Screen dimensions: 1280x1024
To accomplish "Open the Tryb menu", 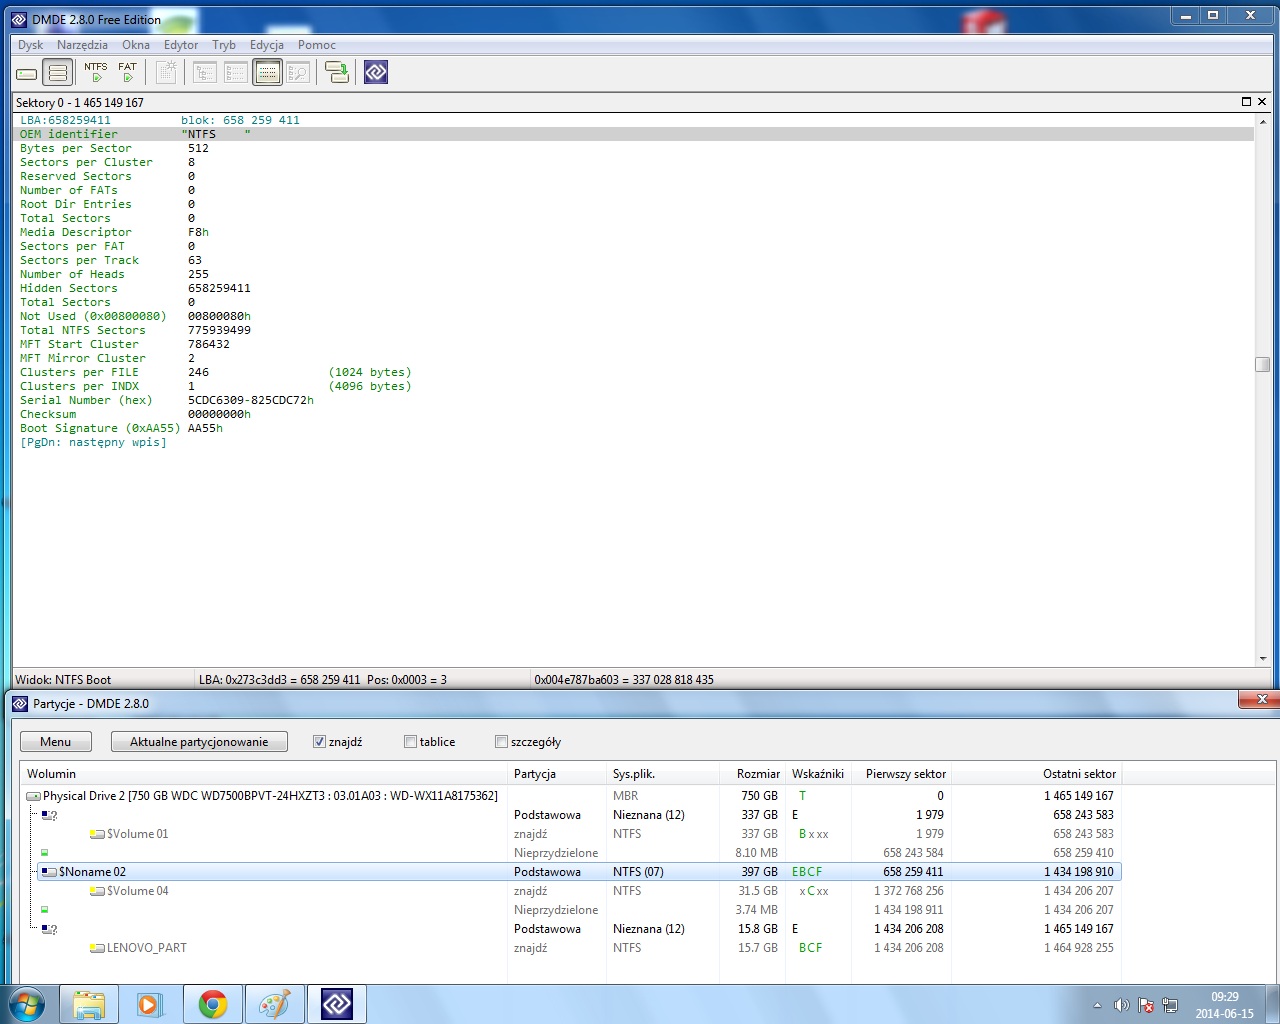I will [224, 45].
